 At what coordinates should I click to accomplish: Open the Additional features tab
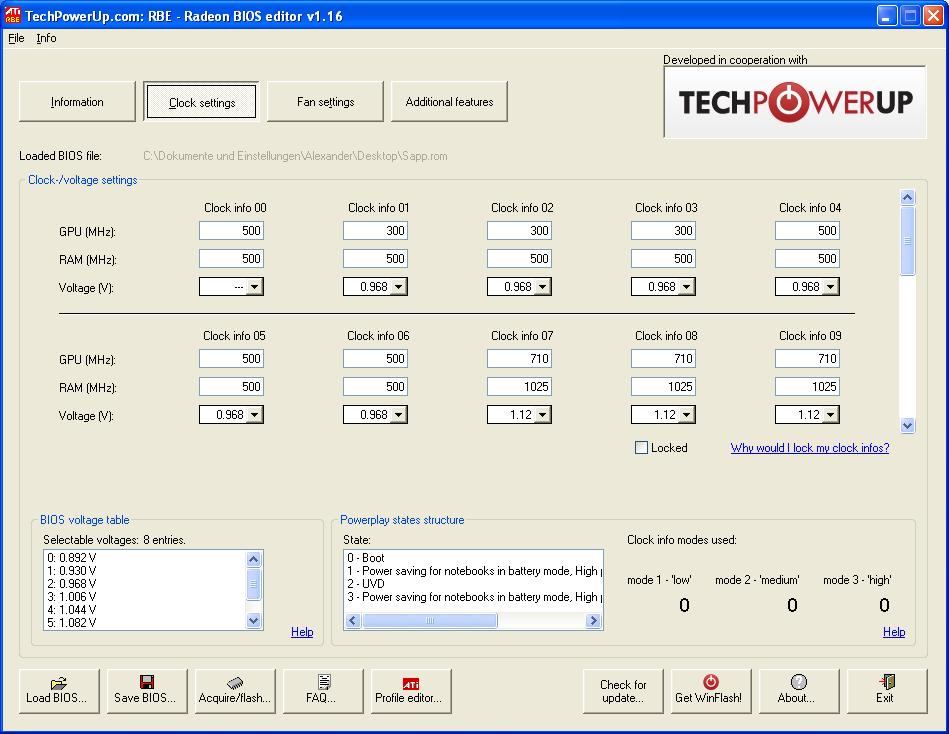(x=449, y=102)
